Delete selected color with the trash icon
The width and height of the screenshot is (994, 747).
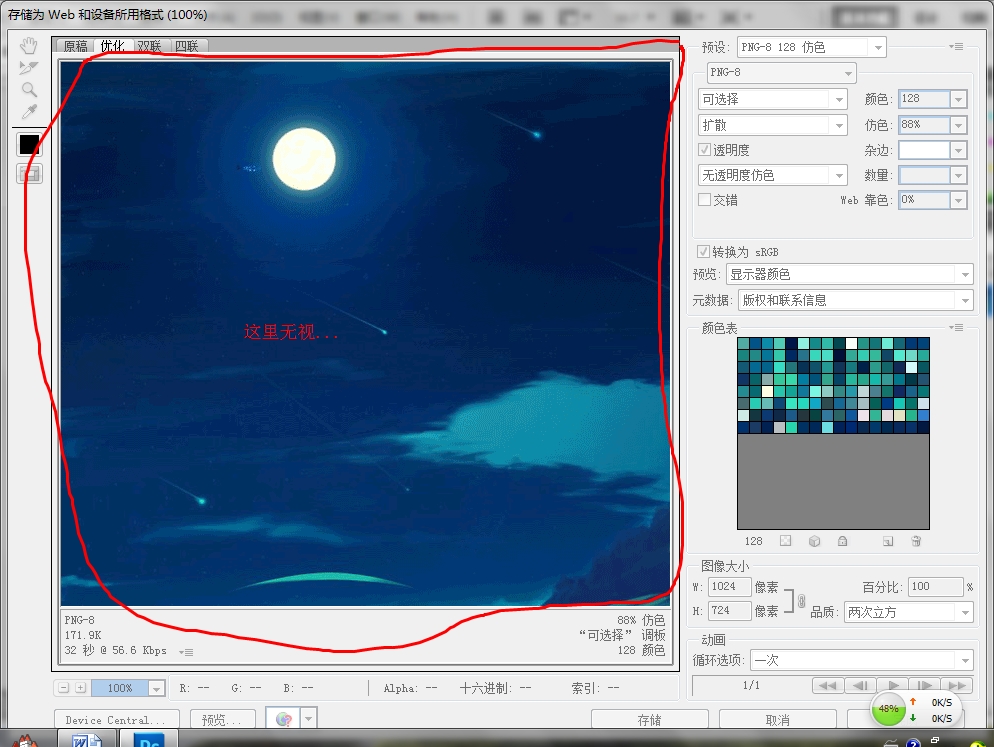click(x=916, y=541)
